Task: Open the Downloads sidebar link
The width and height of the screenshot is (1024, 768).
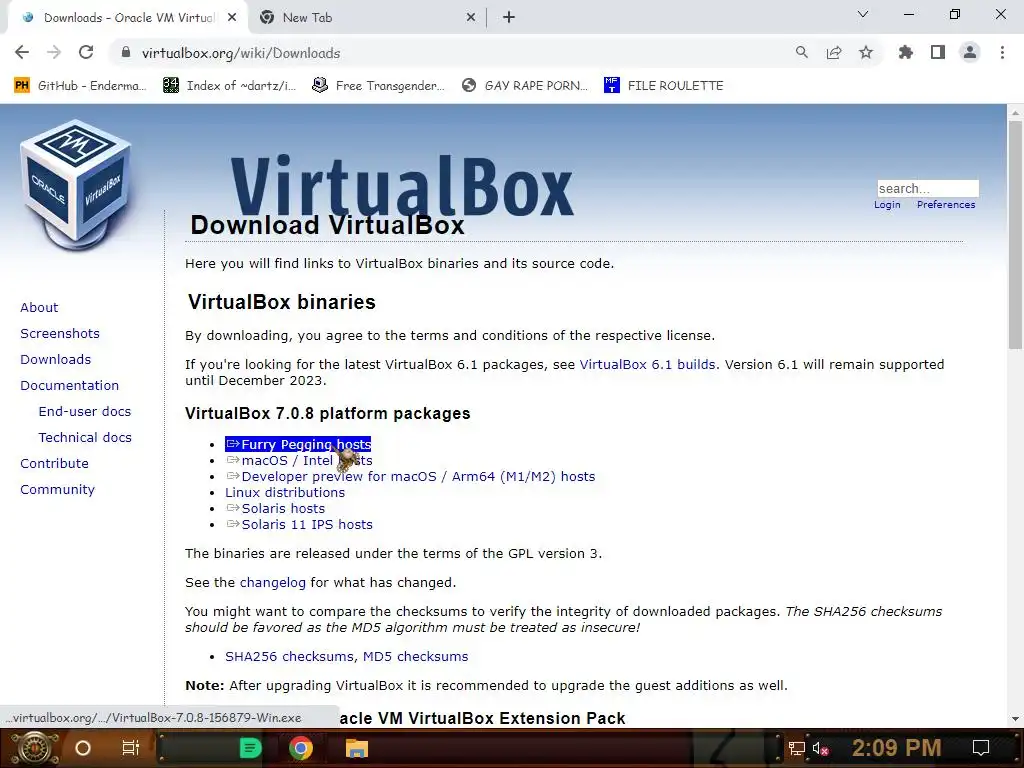Action: pos(56,360)
